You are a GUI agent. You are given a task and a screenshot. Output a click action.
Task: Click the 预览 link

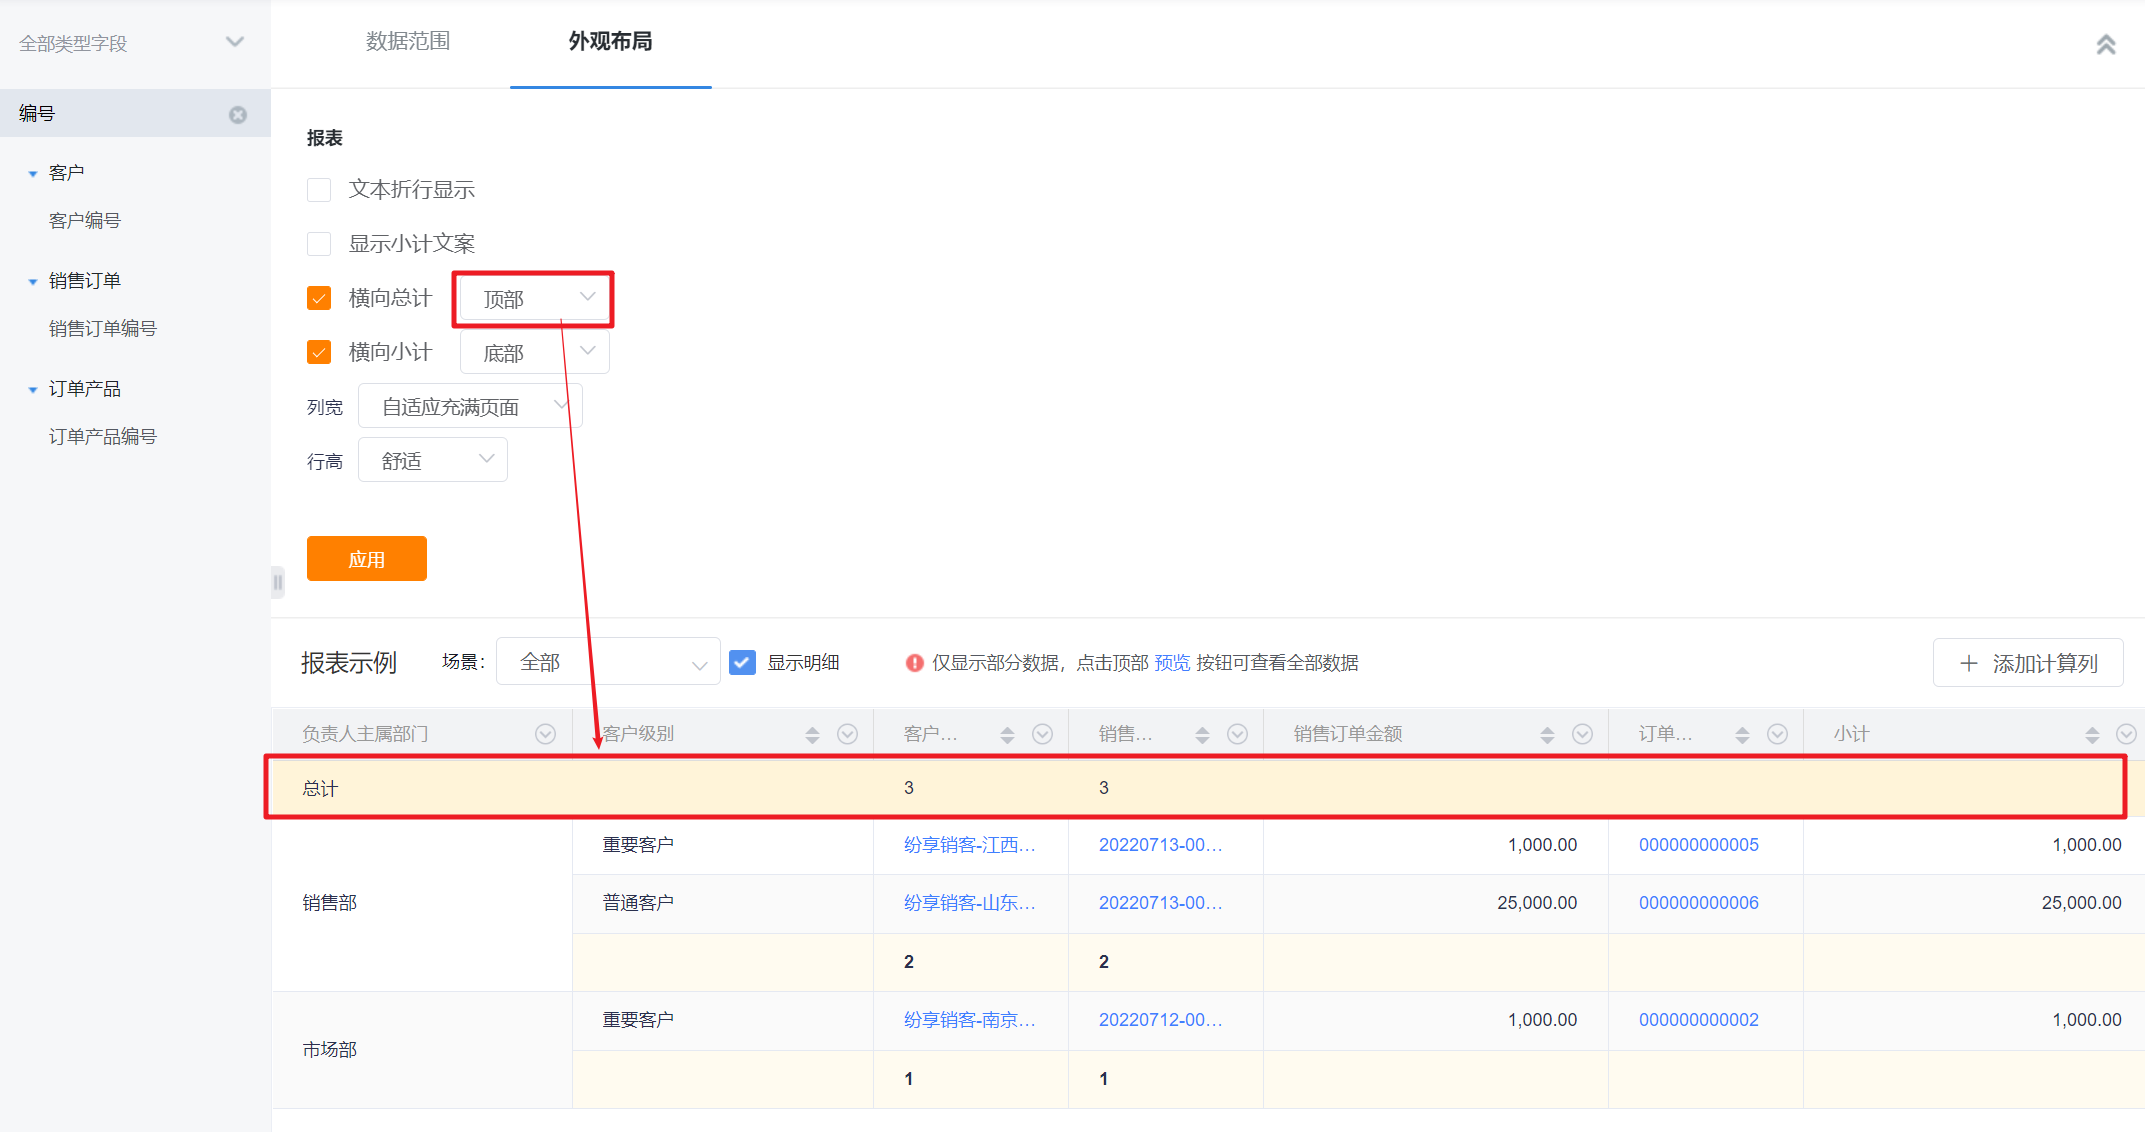tap(1172, 663)
